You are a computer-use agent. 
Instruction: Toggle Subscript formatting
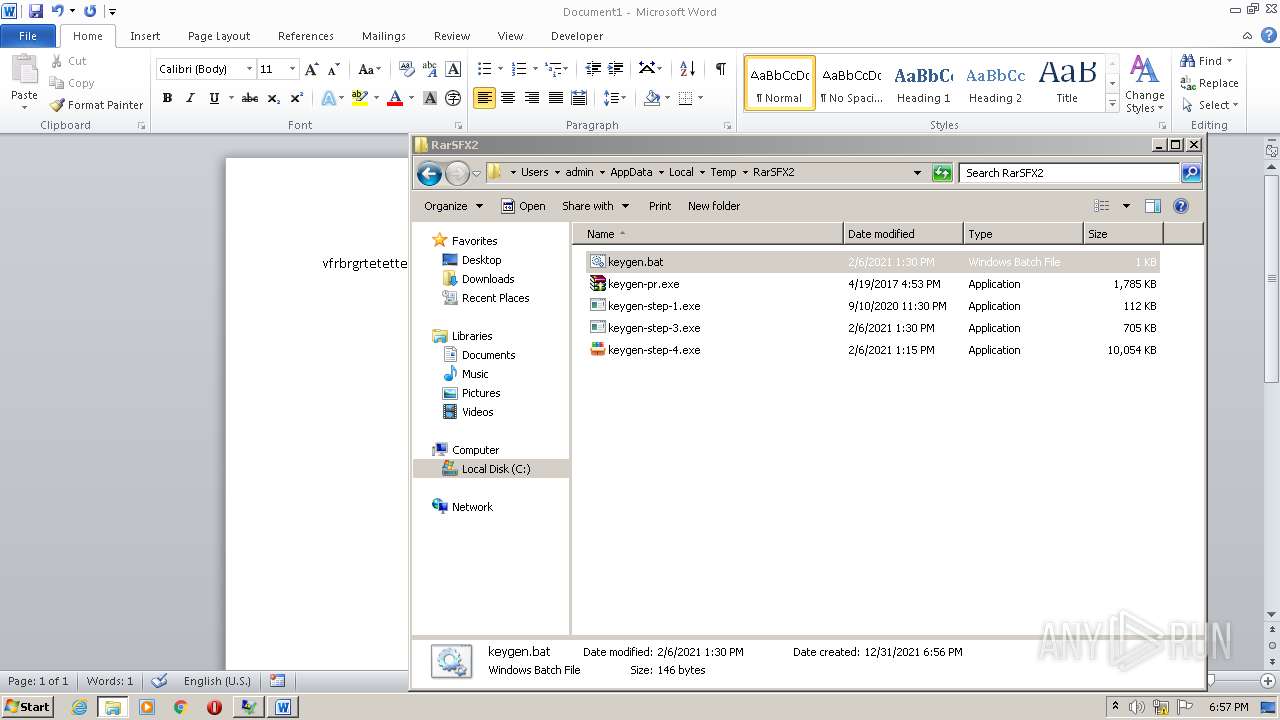click(x=274, y=98)
